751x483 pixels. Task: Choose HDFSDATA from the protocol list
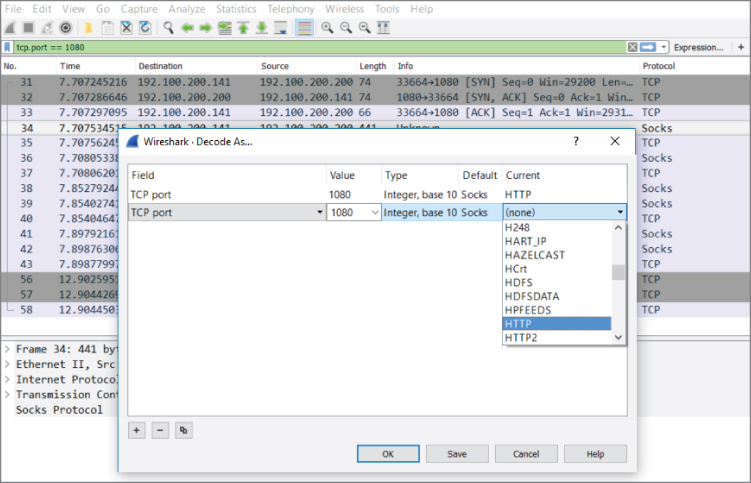(557, 296)
